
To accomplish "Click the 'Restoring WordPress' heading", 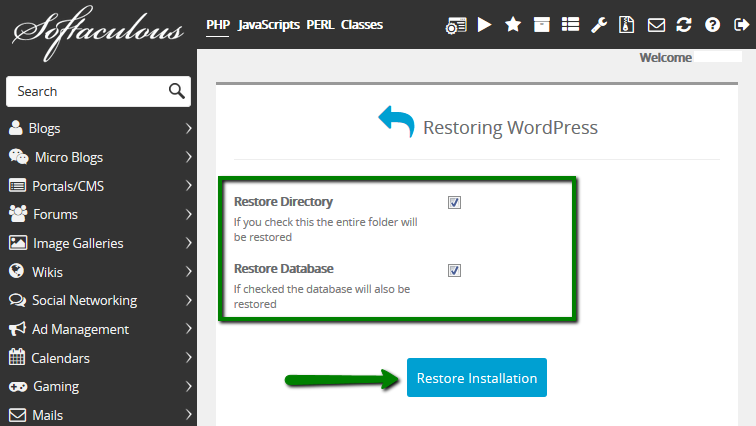I will click(510, 128).
